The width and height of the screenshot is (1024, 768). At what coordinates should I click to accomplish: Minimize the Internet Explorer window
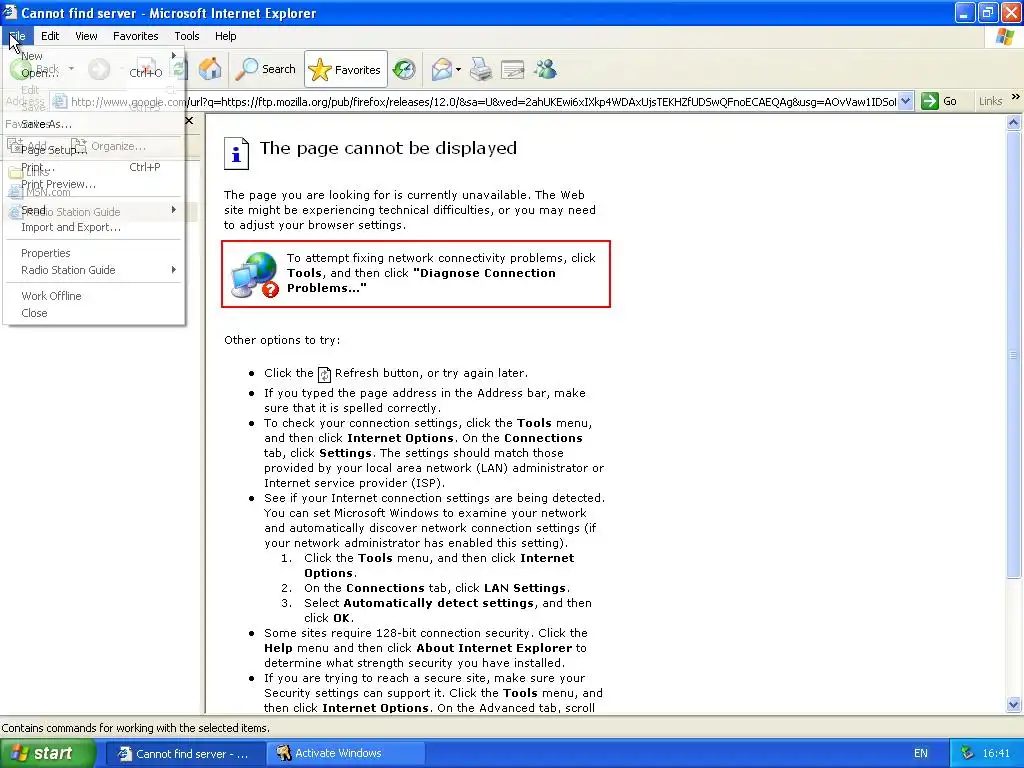(965, 12)
